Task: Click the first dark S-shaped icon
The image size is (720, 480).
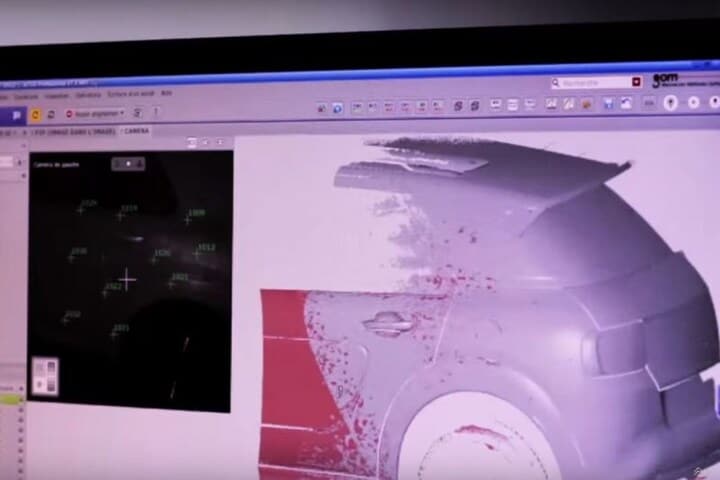Action: coord(458,106)
